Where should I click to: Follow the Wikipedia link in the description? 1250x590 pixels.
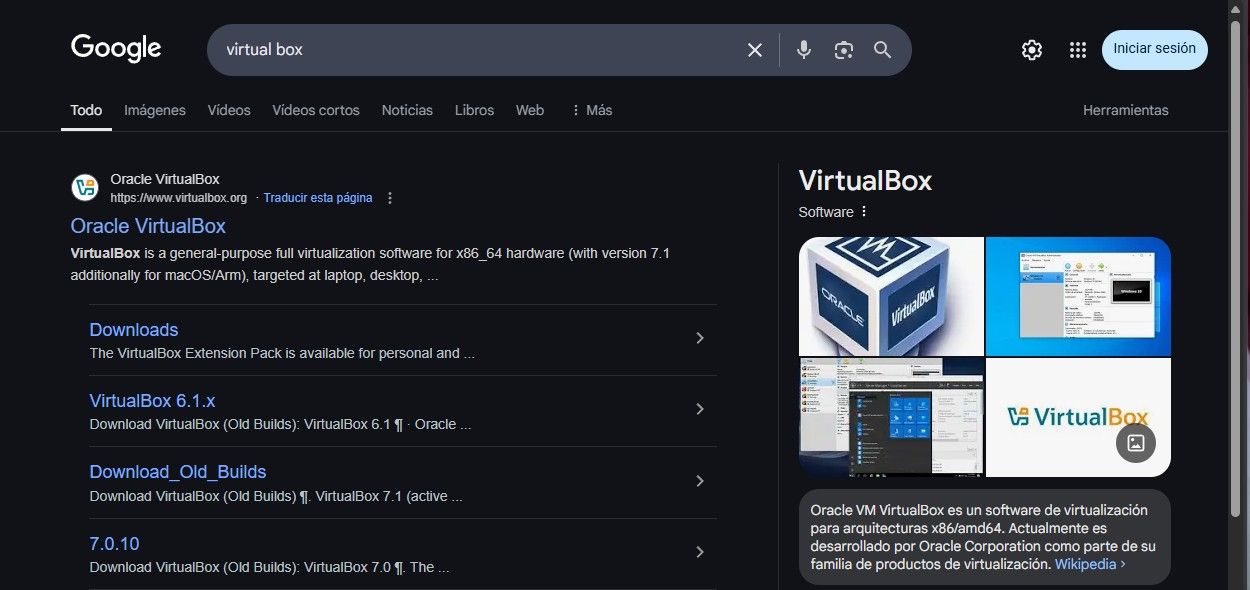tap(1090, 564)
